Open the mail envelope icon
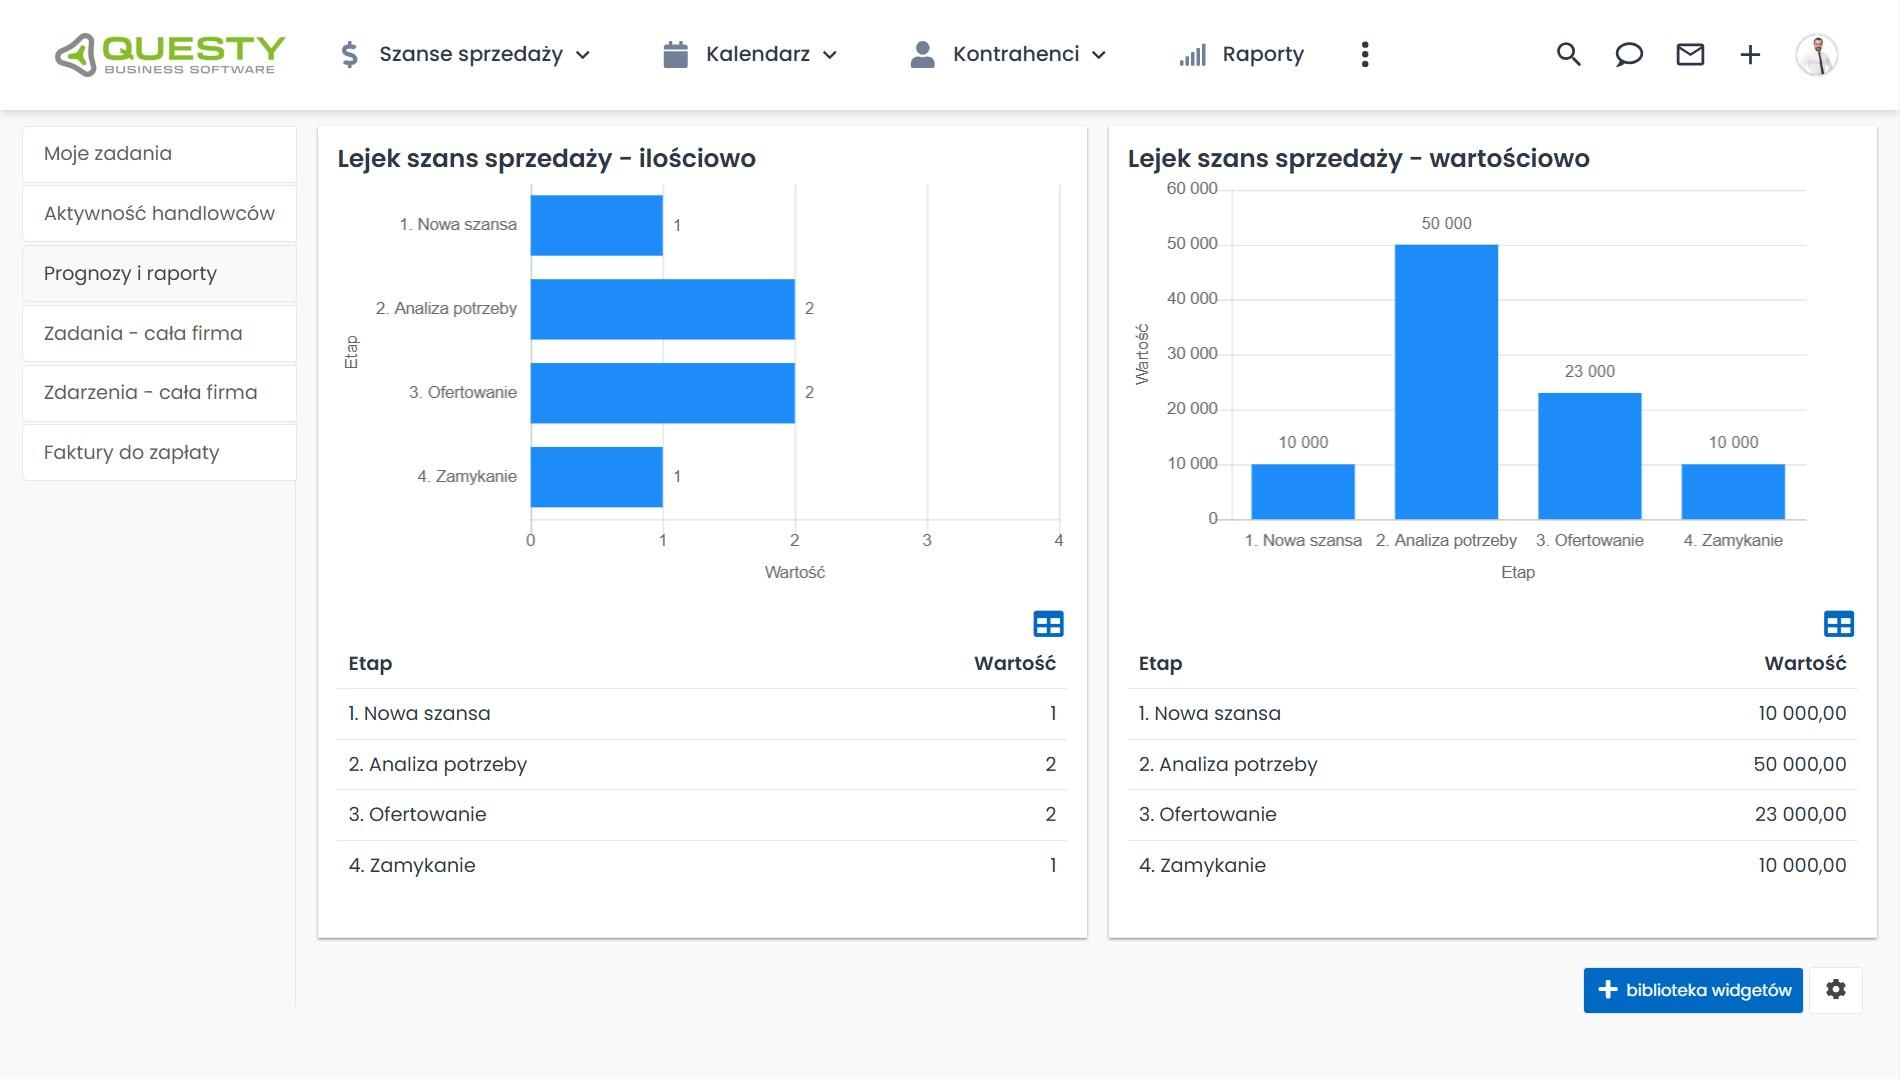 point(1690,54)
